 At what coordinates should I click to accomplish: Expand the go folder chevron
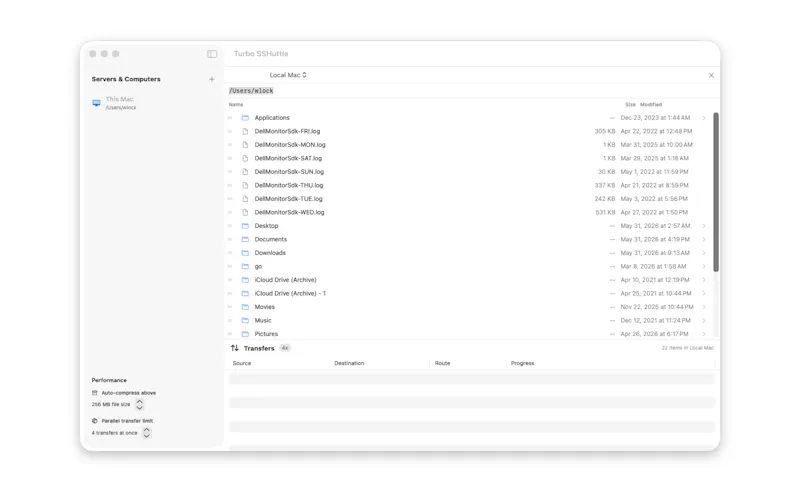coord(704,266)
